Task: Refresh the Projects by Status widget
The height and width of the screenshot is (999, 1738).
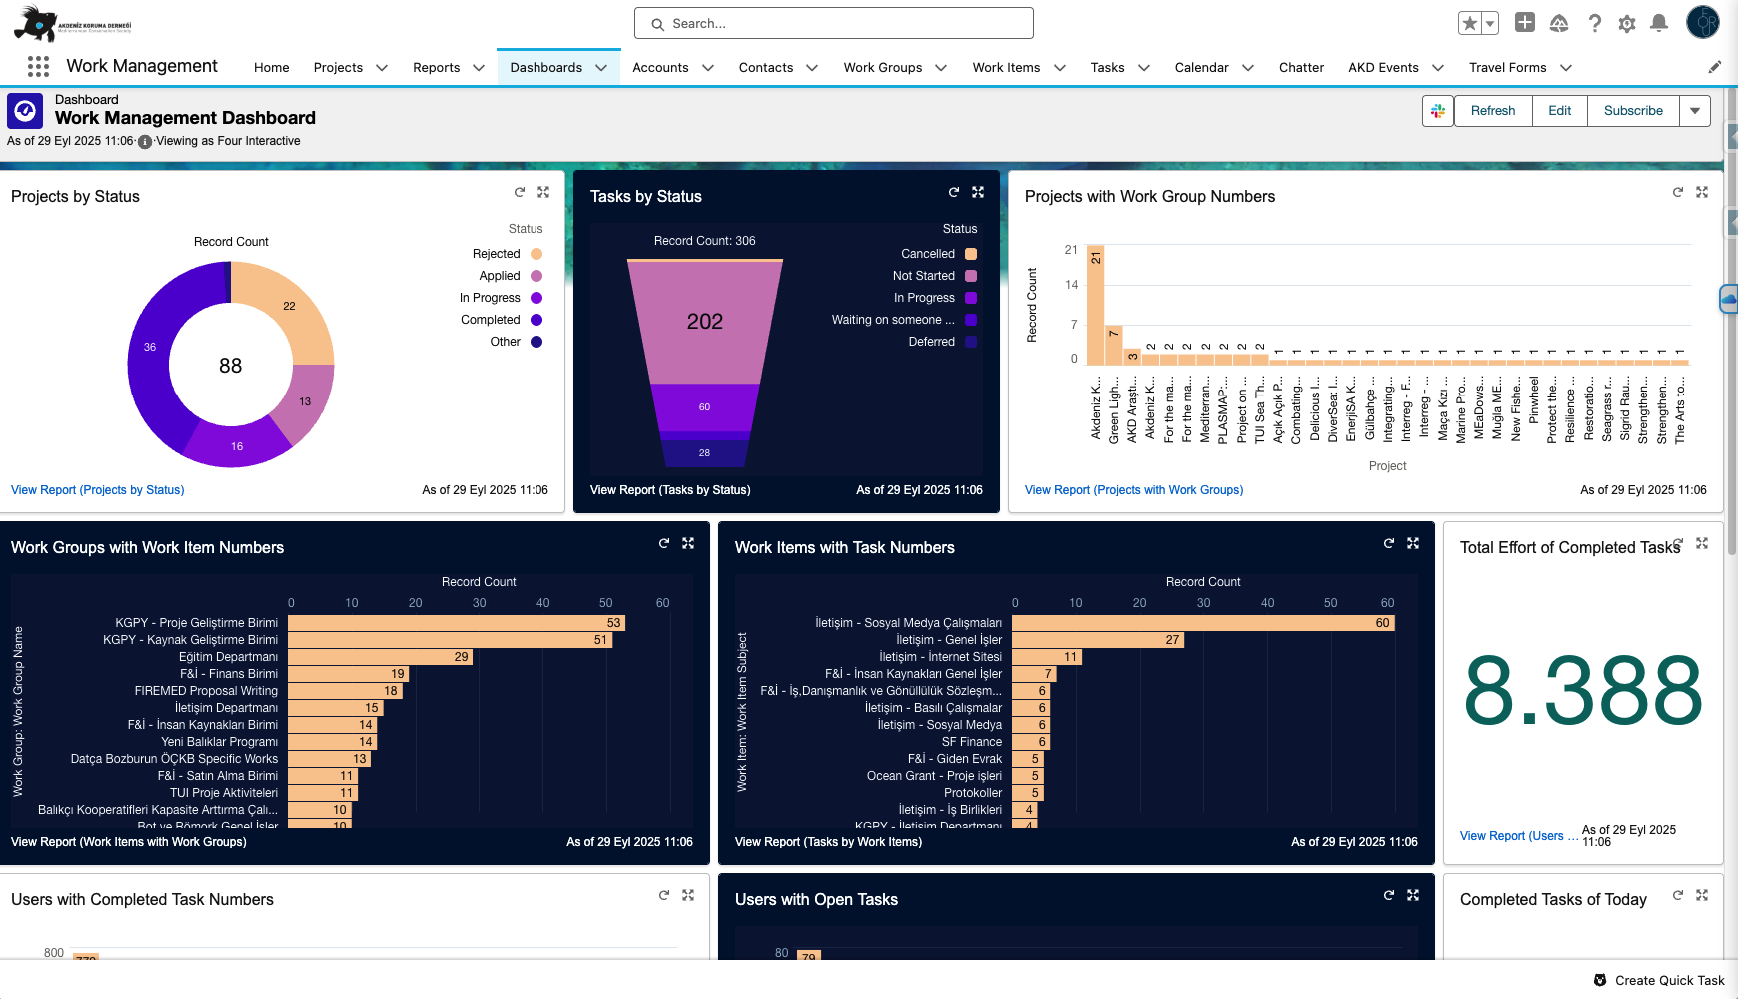Action: pyautogui.click(x=520, y=192)
